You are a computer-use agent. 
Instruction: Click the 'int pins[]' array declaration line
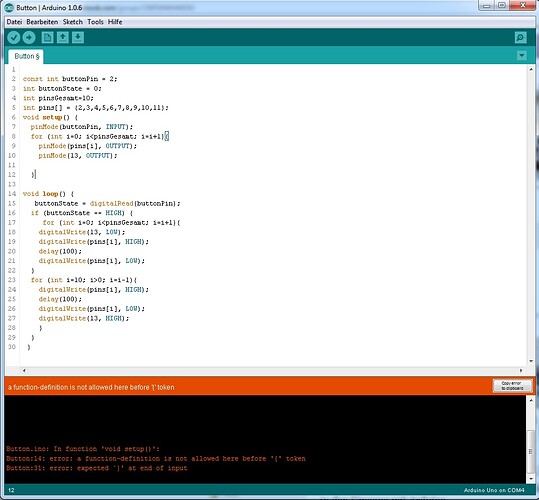point(96,108)
